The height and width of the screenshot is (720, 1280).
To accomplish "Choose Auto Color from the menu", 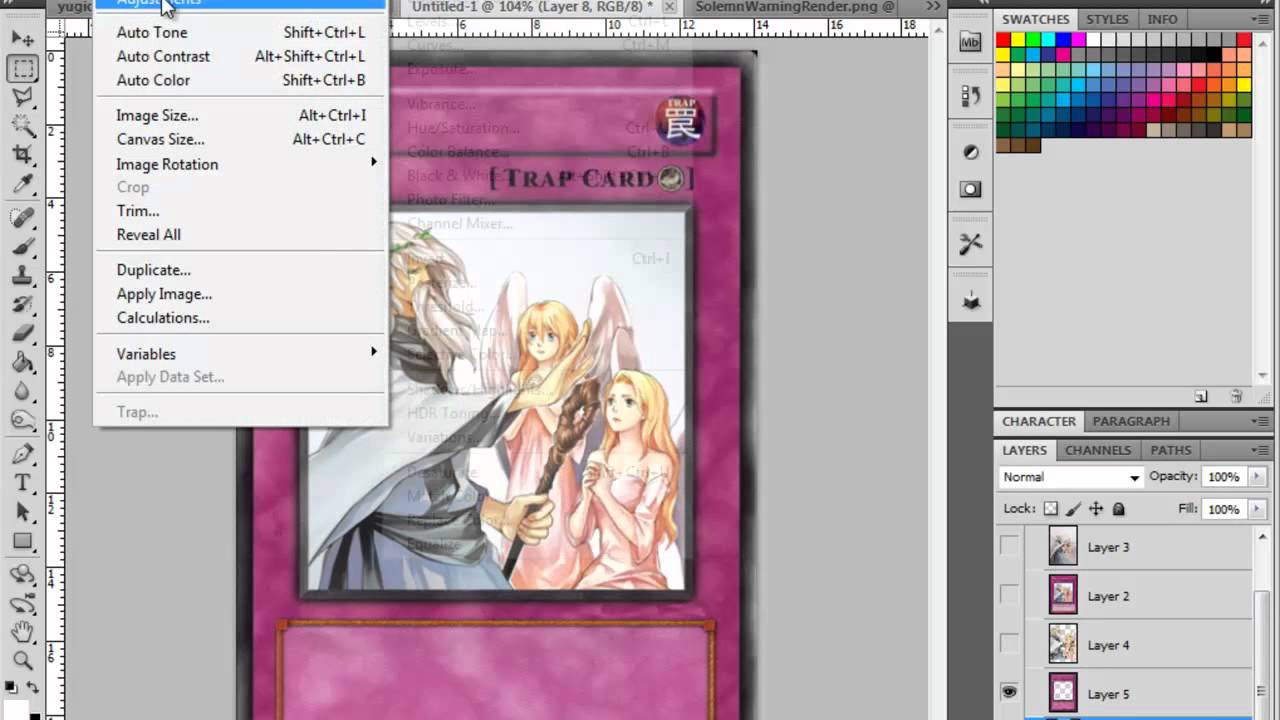I will click(241, 80).
